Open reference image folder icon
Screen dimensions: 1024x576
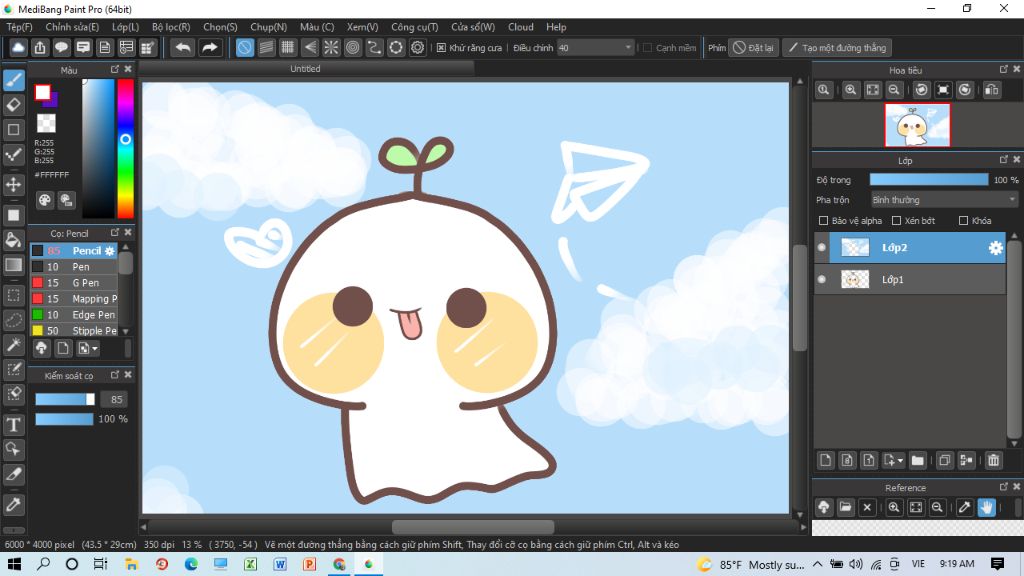click(x=845, y=507)
